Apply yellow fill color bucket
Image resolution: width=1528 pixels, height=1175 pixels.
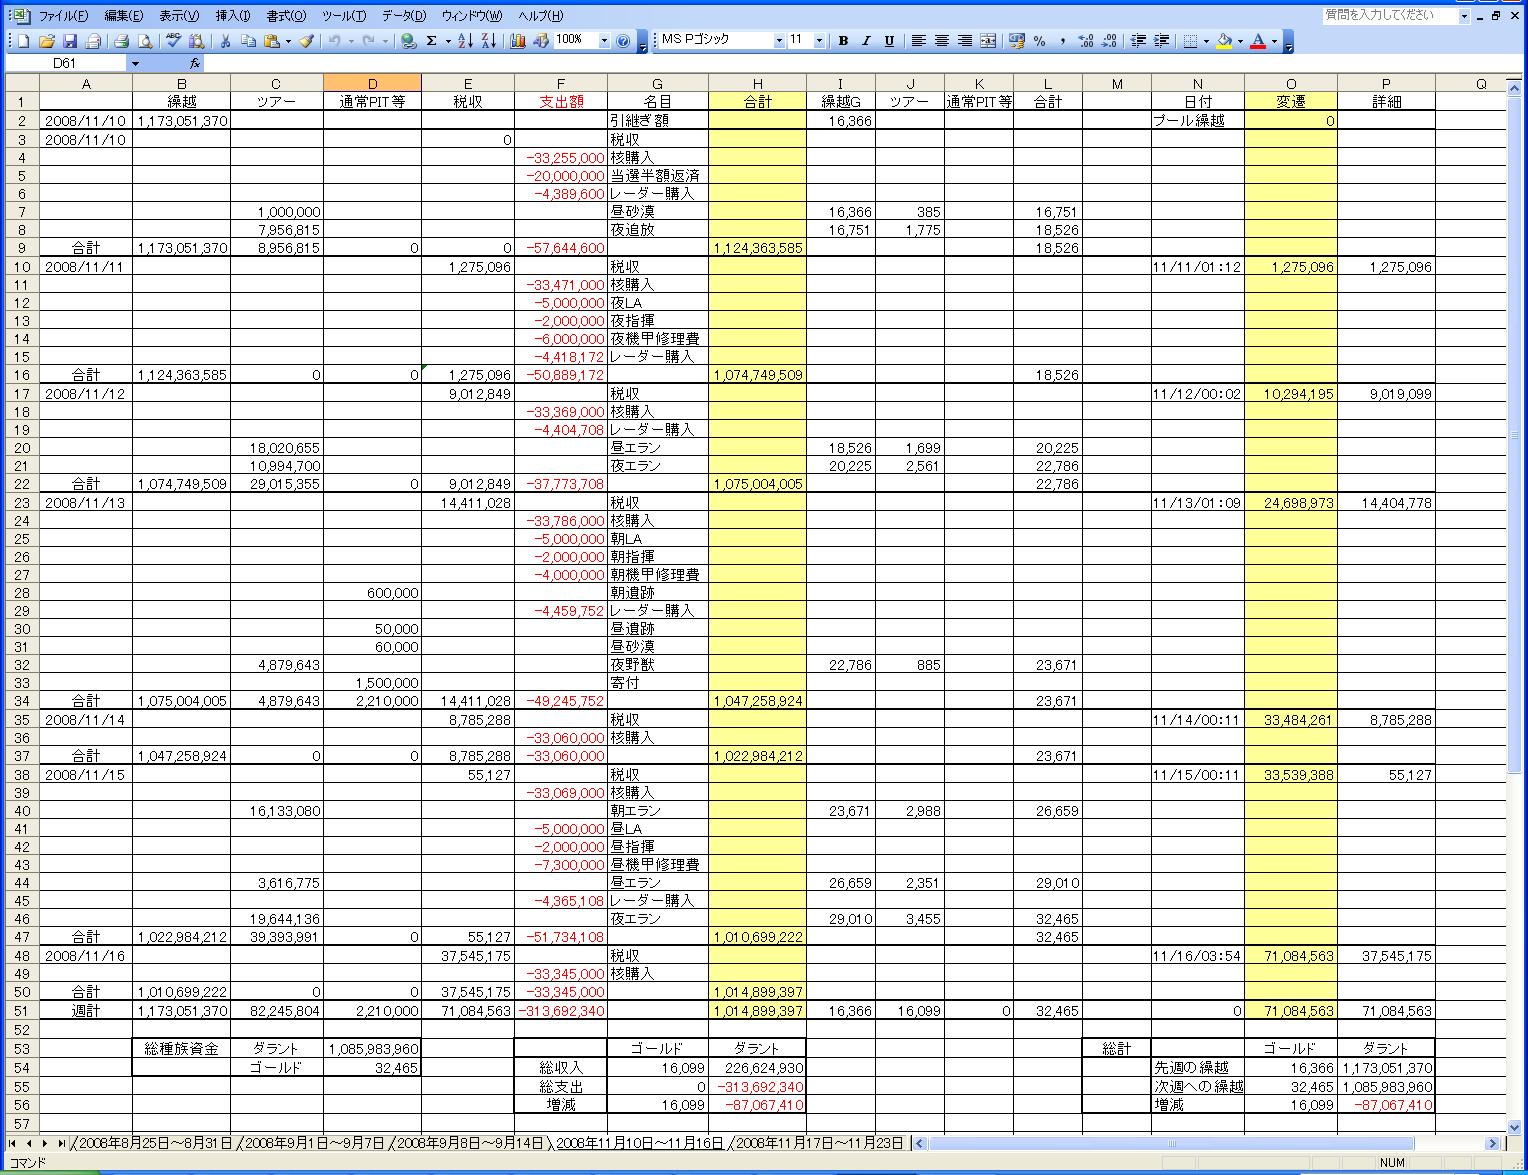coord(1224,41)
